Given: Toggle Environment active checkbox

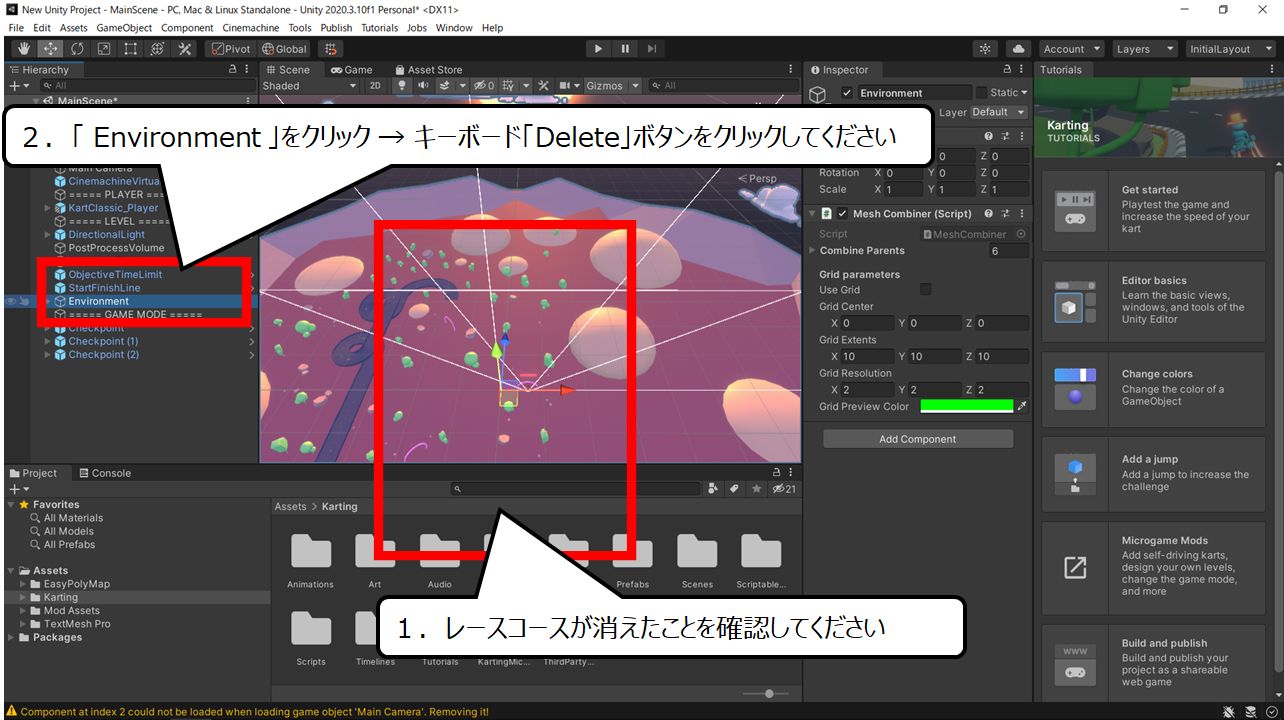Looking at the screenshot, I should tap(847, 93).
